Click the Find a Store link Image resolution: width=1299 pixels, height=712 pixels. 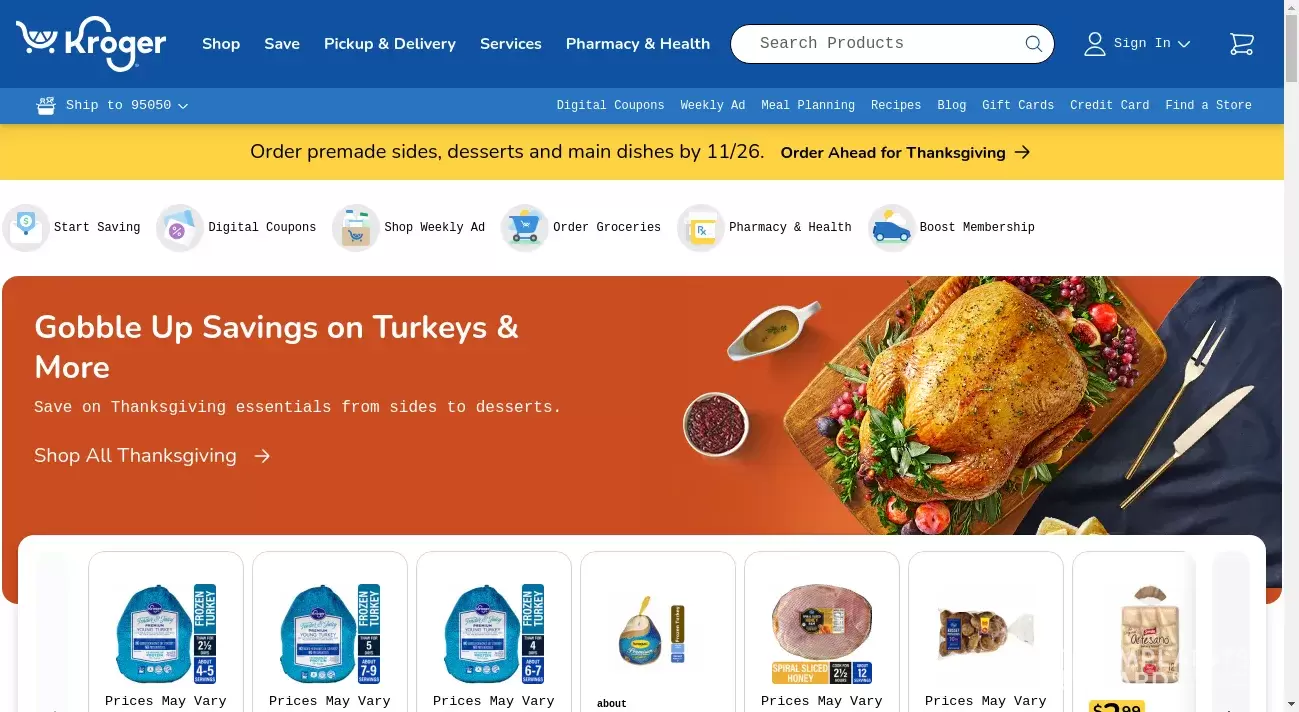point(1208,105)
